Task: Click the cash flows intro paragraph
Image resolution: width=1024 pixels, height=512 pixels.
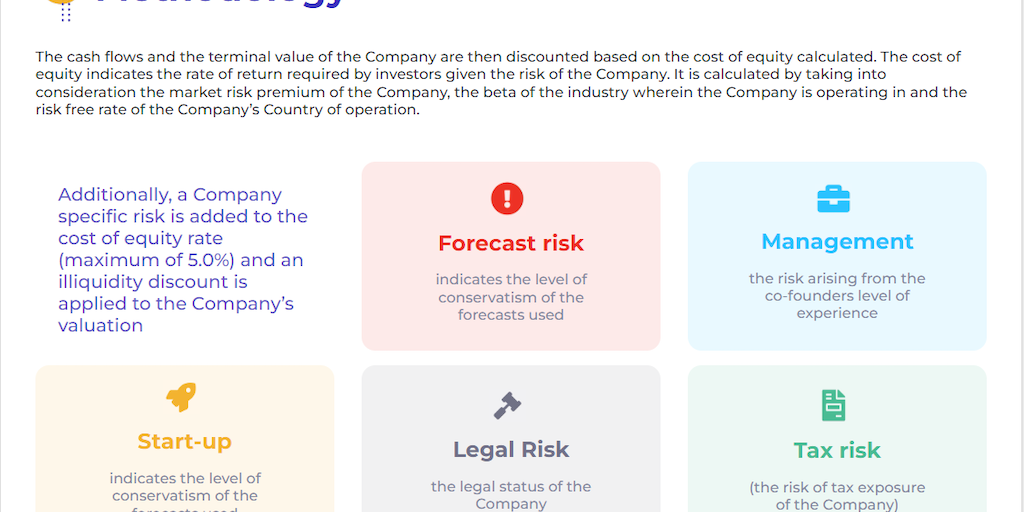Action: (x=500, y=84)
